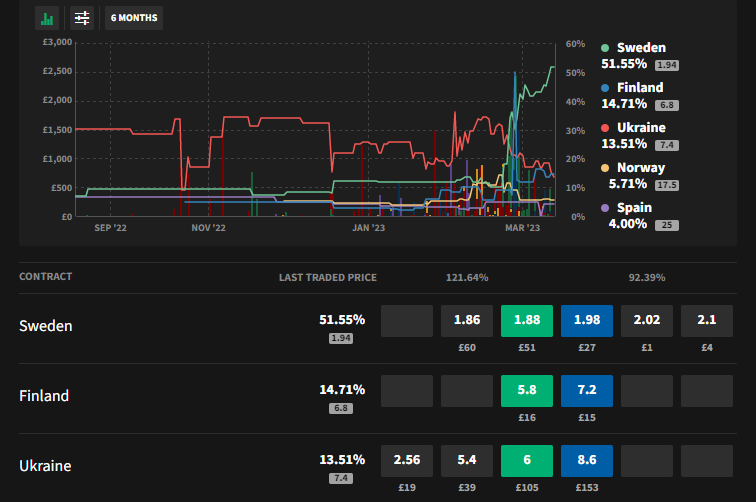Open the Sweden contract row name
The width and height of the screenshot is (756, 502).
click(46, 326)
